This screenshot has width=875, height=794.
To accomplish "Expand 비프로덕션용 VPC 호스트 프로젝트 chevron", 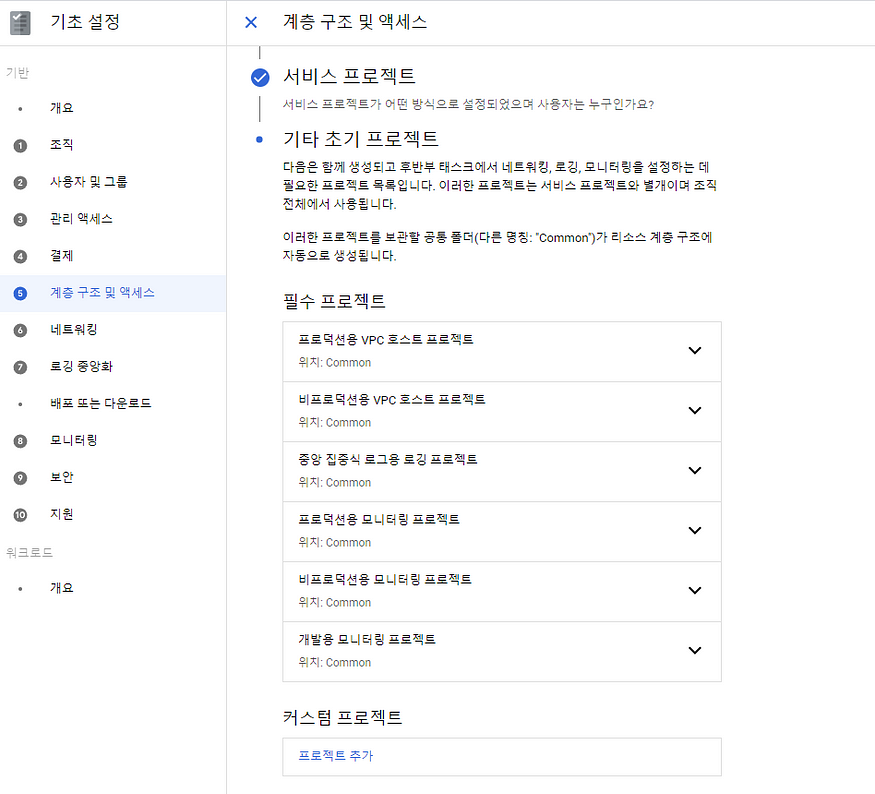I will [x=695, y=410].
